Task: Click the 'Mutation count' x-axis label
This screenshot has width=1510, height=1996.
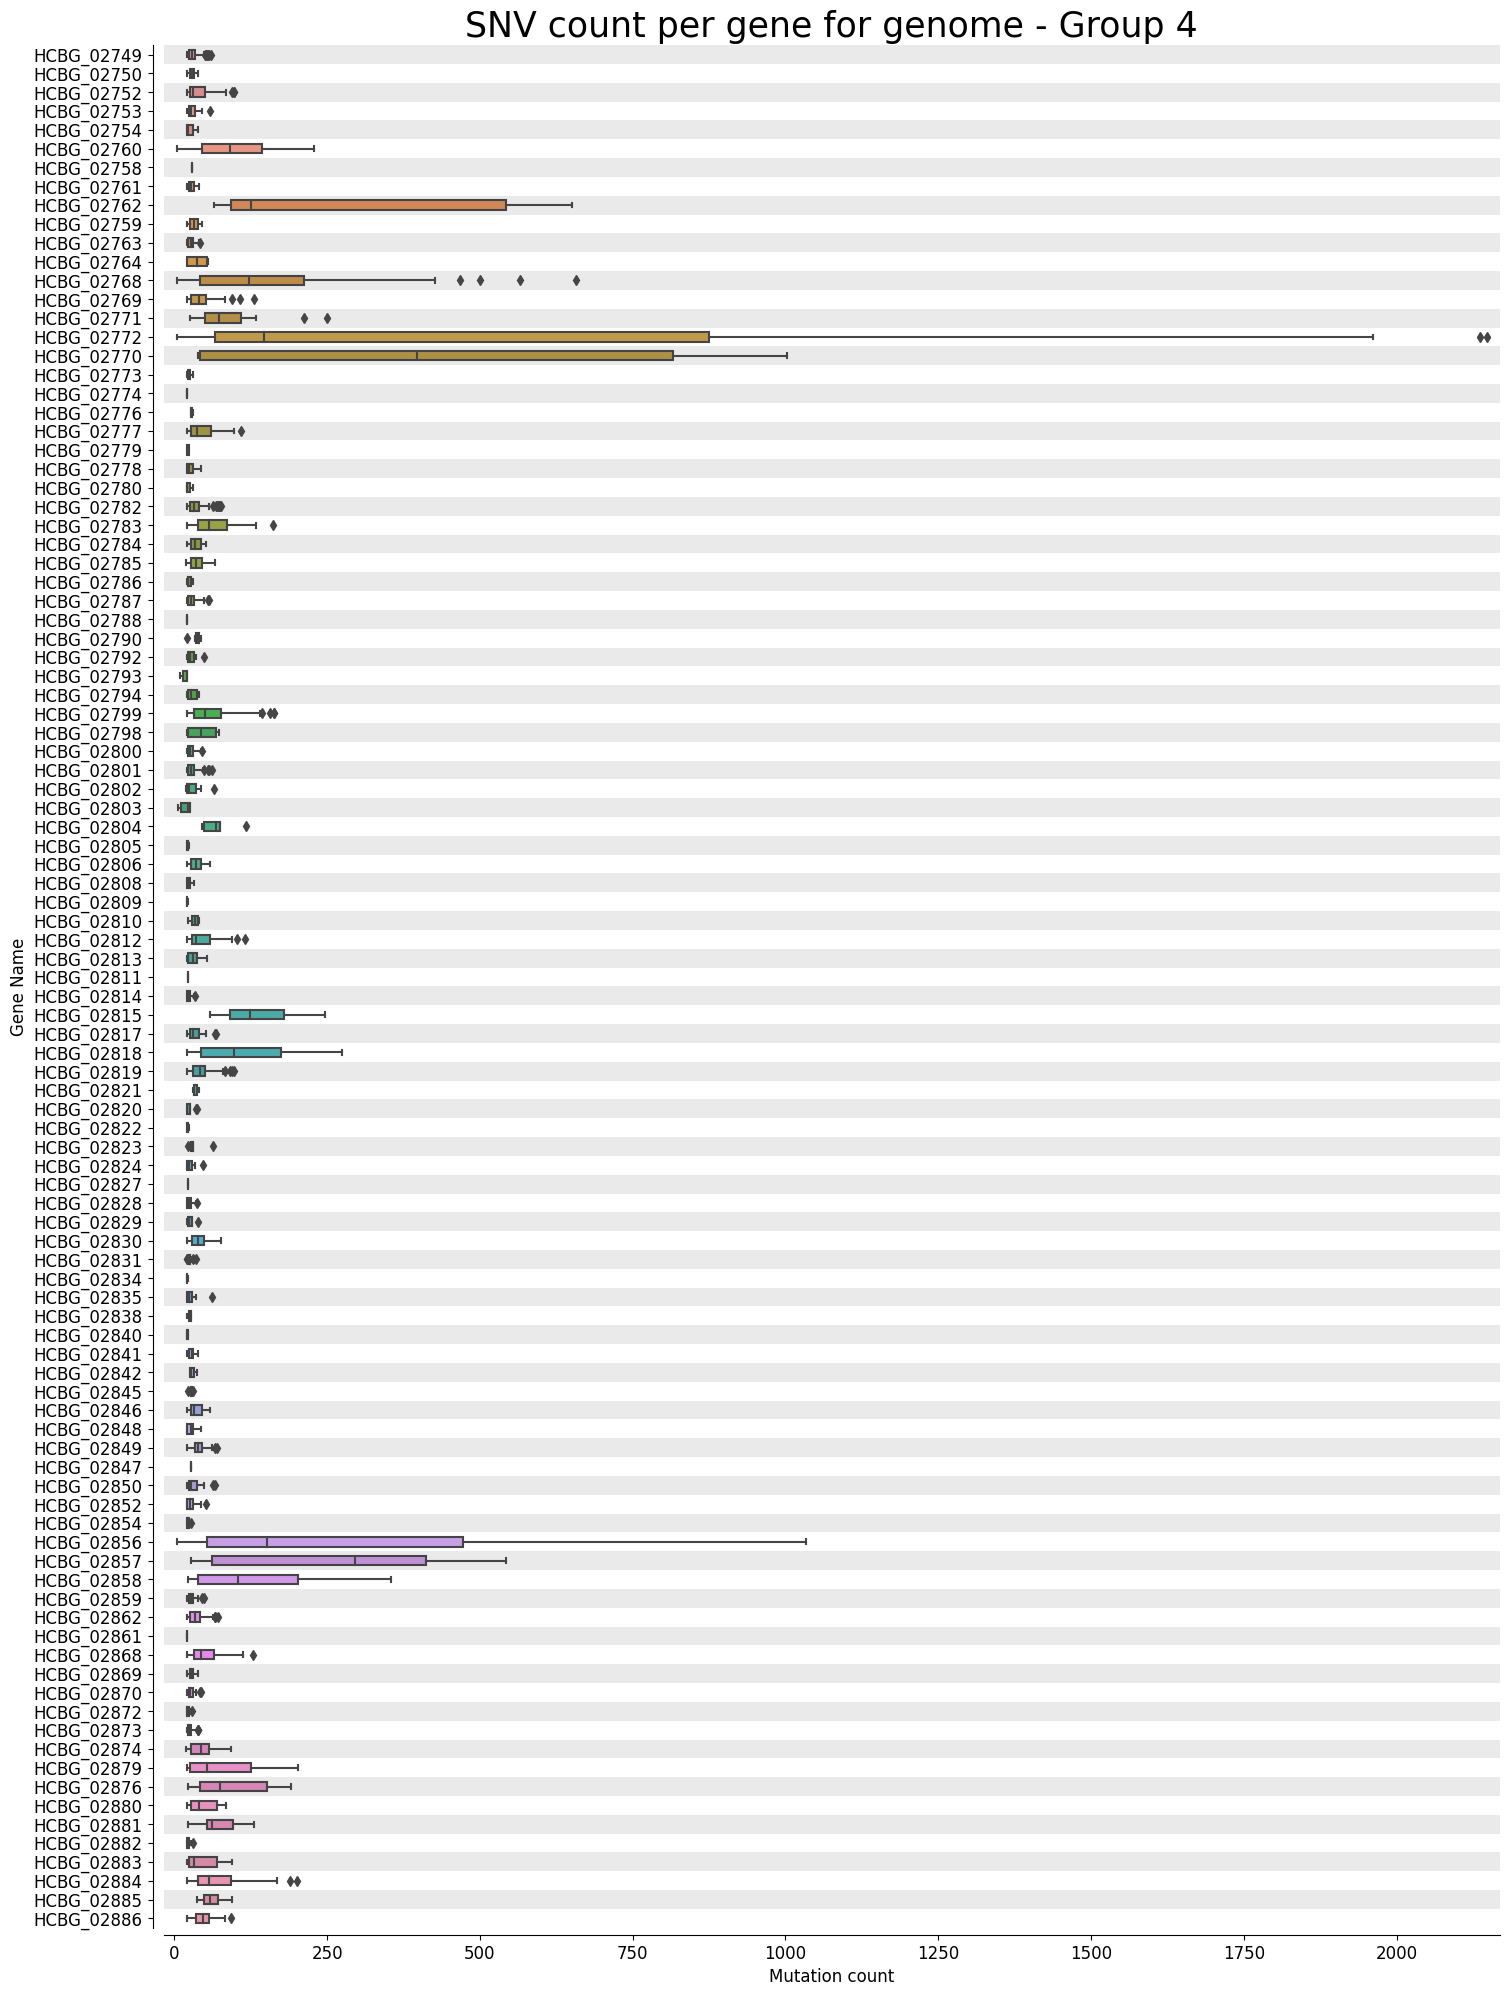Action: (x=831, y=1976)
